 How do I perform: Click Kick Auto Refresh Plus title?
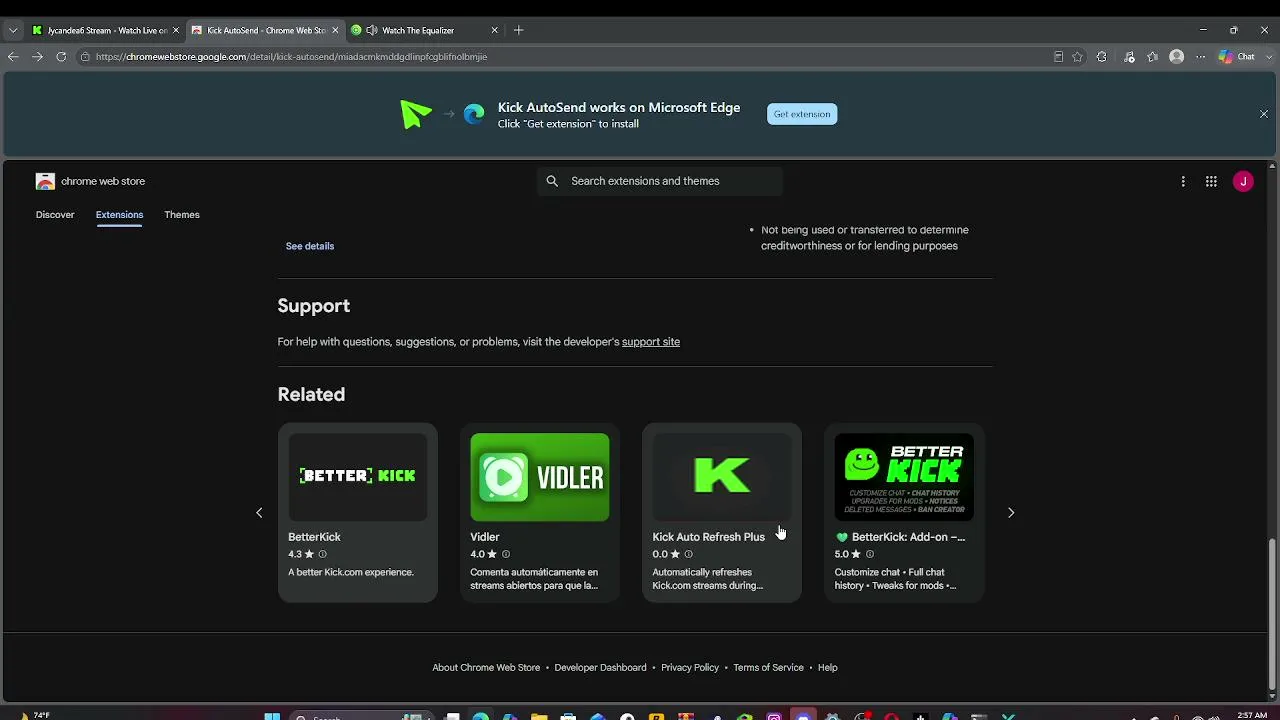point(709,537)
